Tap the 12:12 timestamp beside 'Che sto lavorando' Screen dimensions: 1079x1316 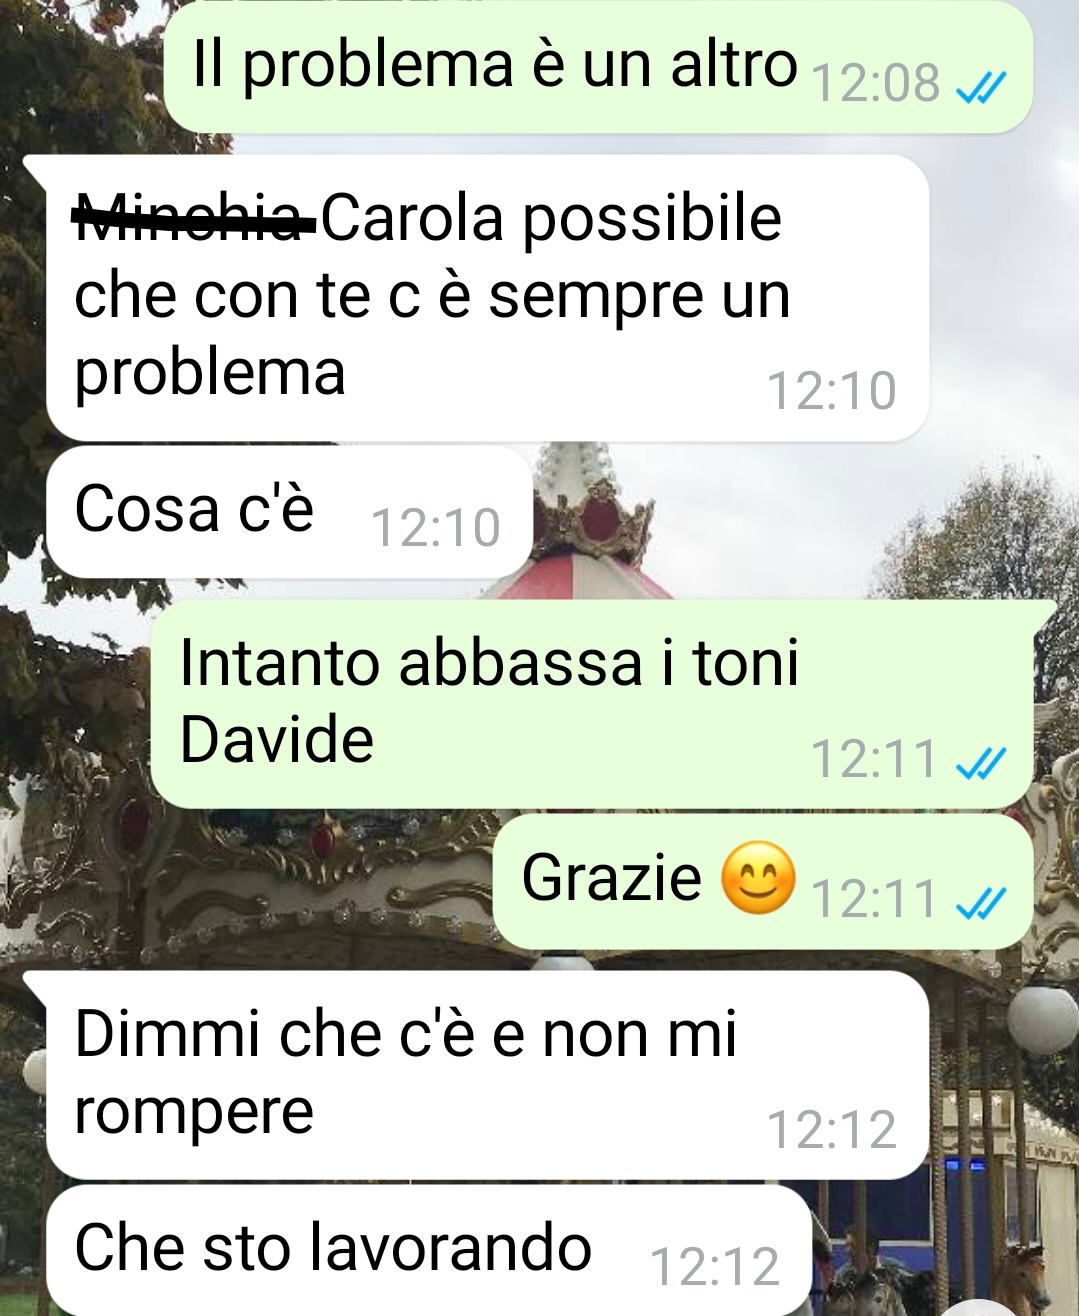tap(714, 1268)
